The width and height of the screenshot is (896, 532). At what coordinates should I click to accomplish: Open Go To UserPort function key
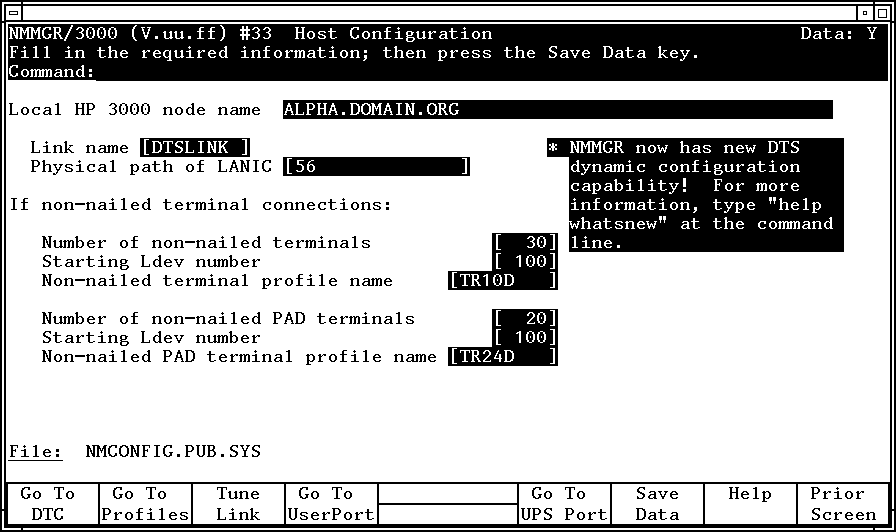point(331,504)
